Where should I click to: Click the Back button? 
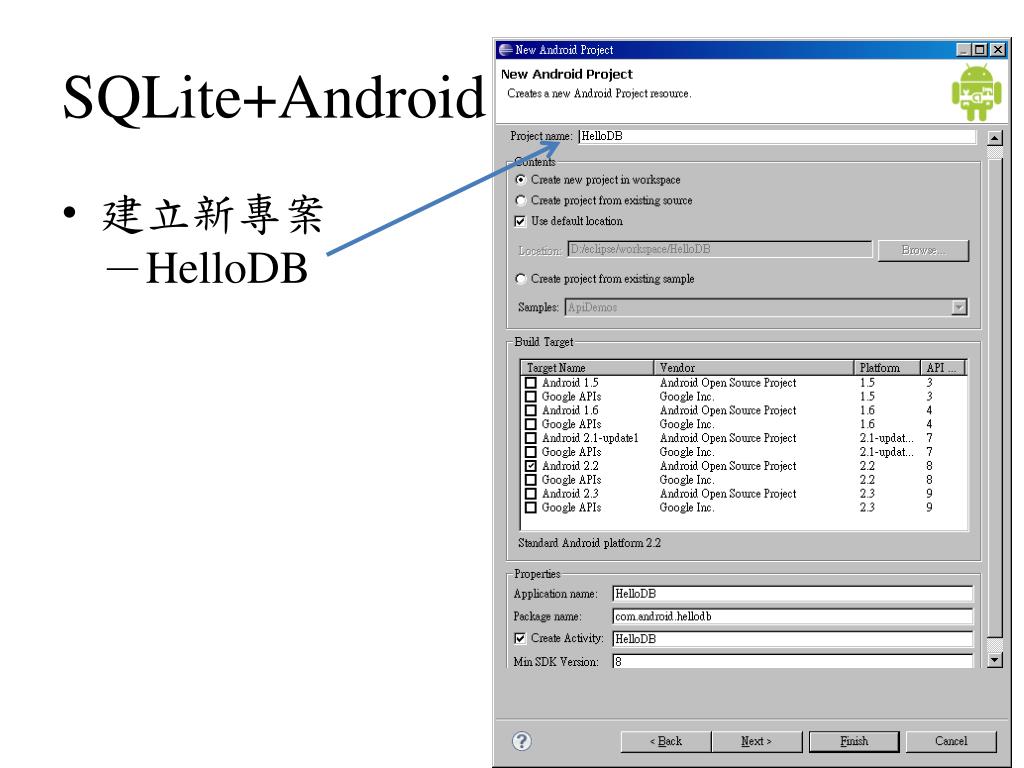(665, 741)
